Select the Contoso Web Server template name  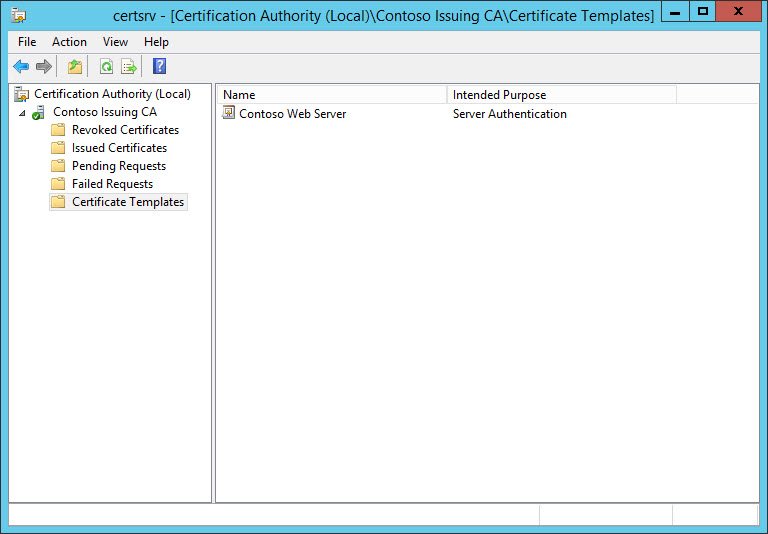pyautogui.click(x=292, y=114)
